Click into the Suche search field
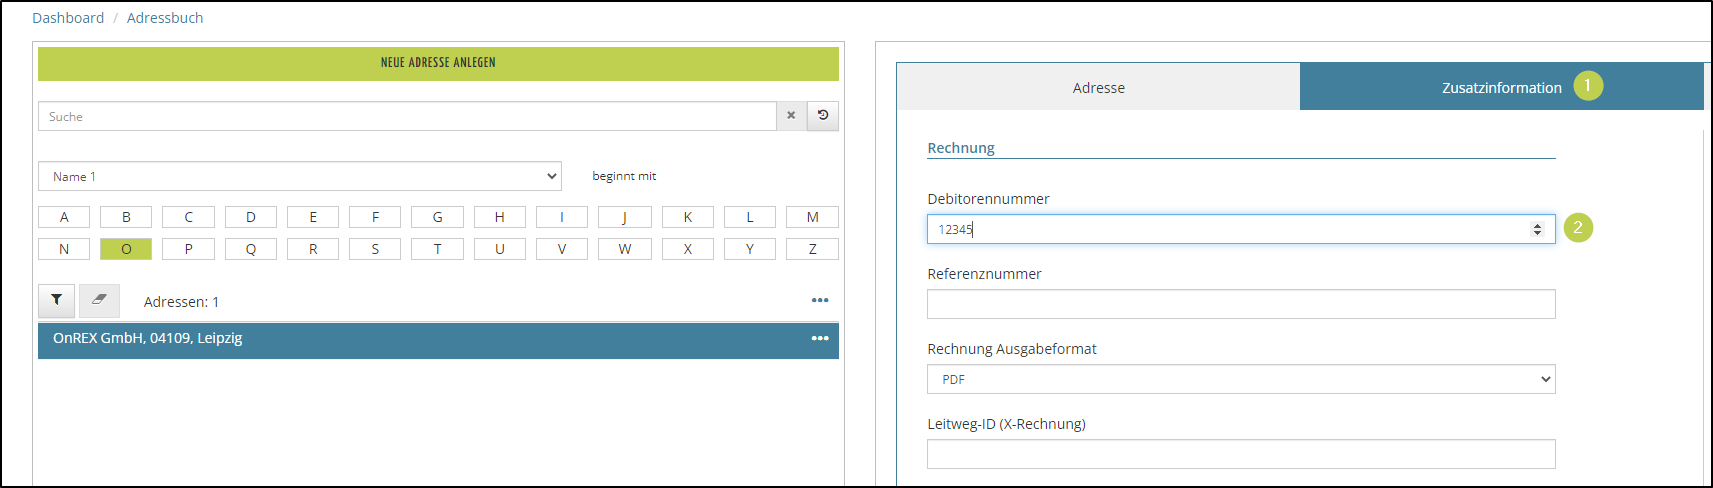 (407, 116)
